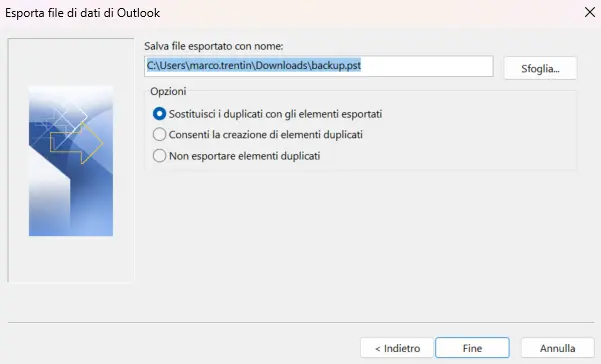
Task: Click the 'Salva file esportato con nome:' label
Action: (x=213, y=46)
